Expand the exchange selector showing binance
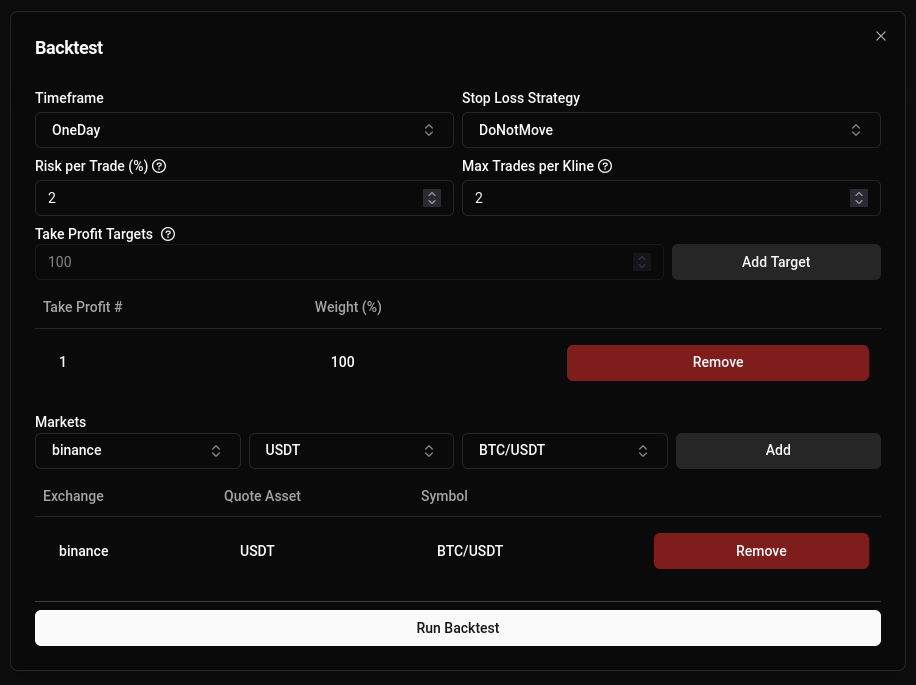The image size is (916, 685). pos(138,450)
